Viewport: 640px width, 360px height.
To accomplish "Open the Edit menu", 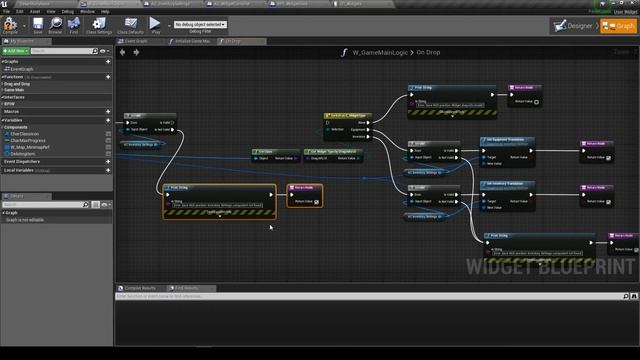I will tap(20, 12).
